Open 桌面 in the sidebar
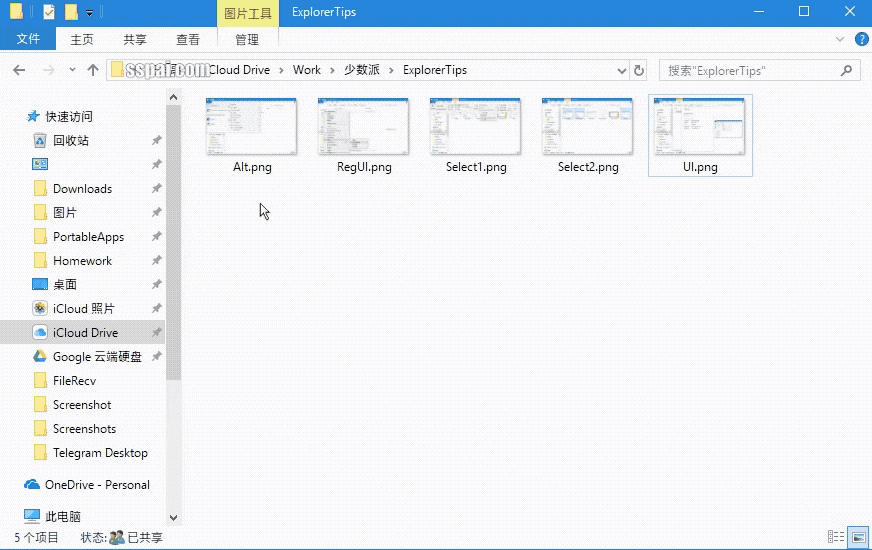The width and height of the screenshot is (872, 550). pos(54,284)
